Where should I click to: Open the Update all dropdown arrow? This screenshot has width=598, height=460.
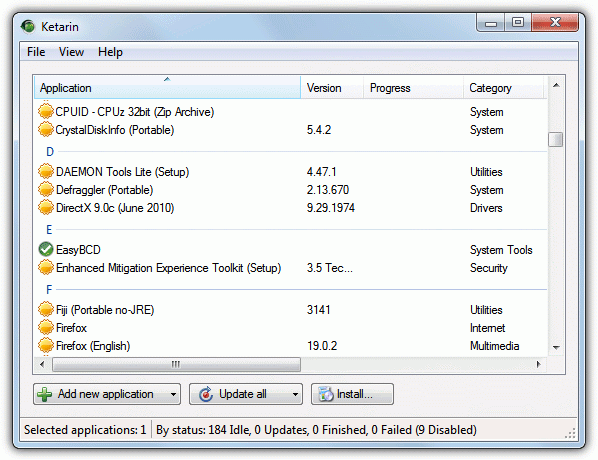295,394
